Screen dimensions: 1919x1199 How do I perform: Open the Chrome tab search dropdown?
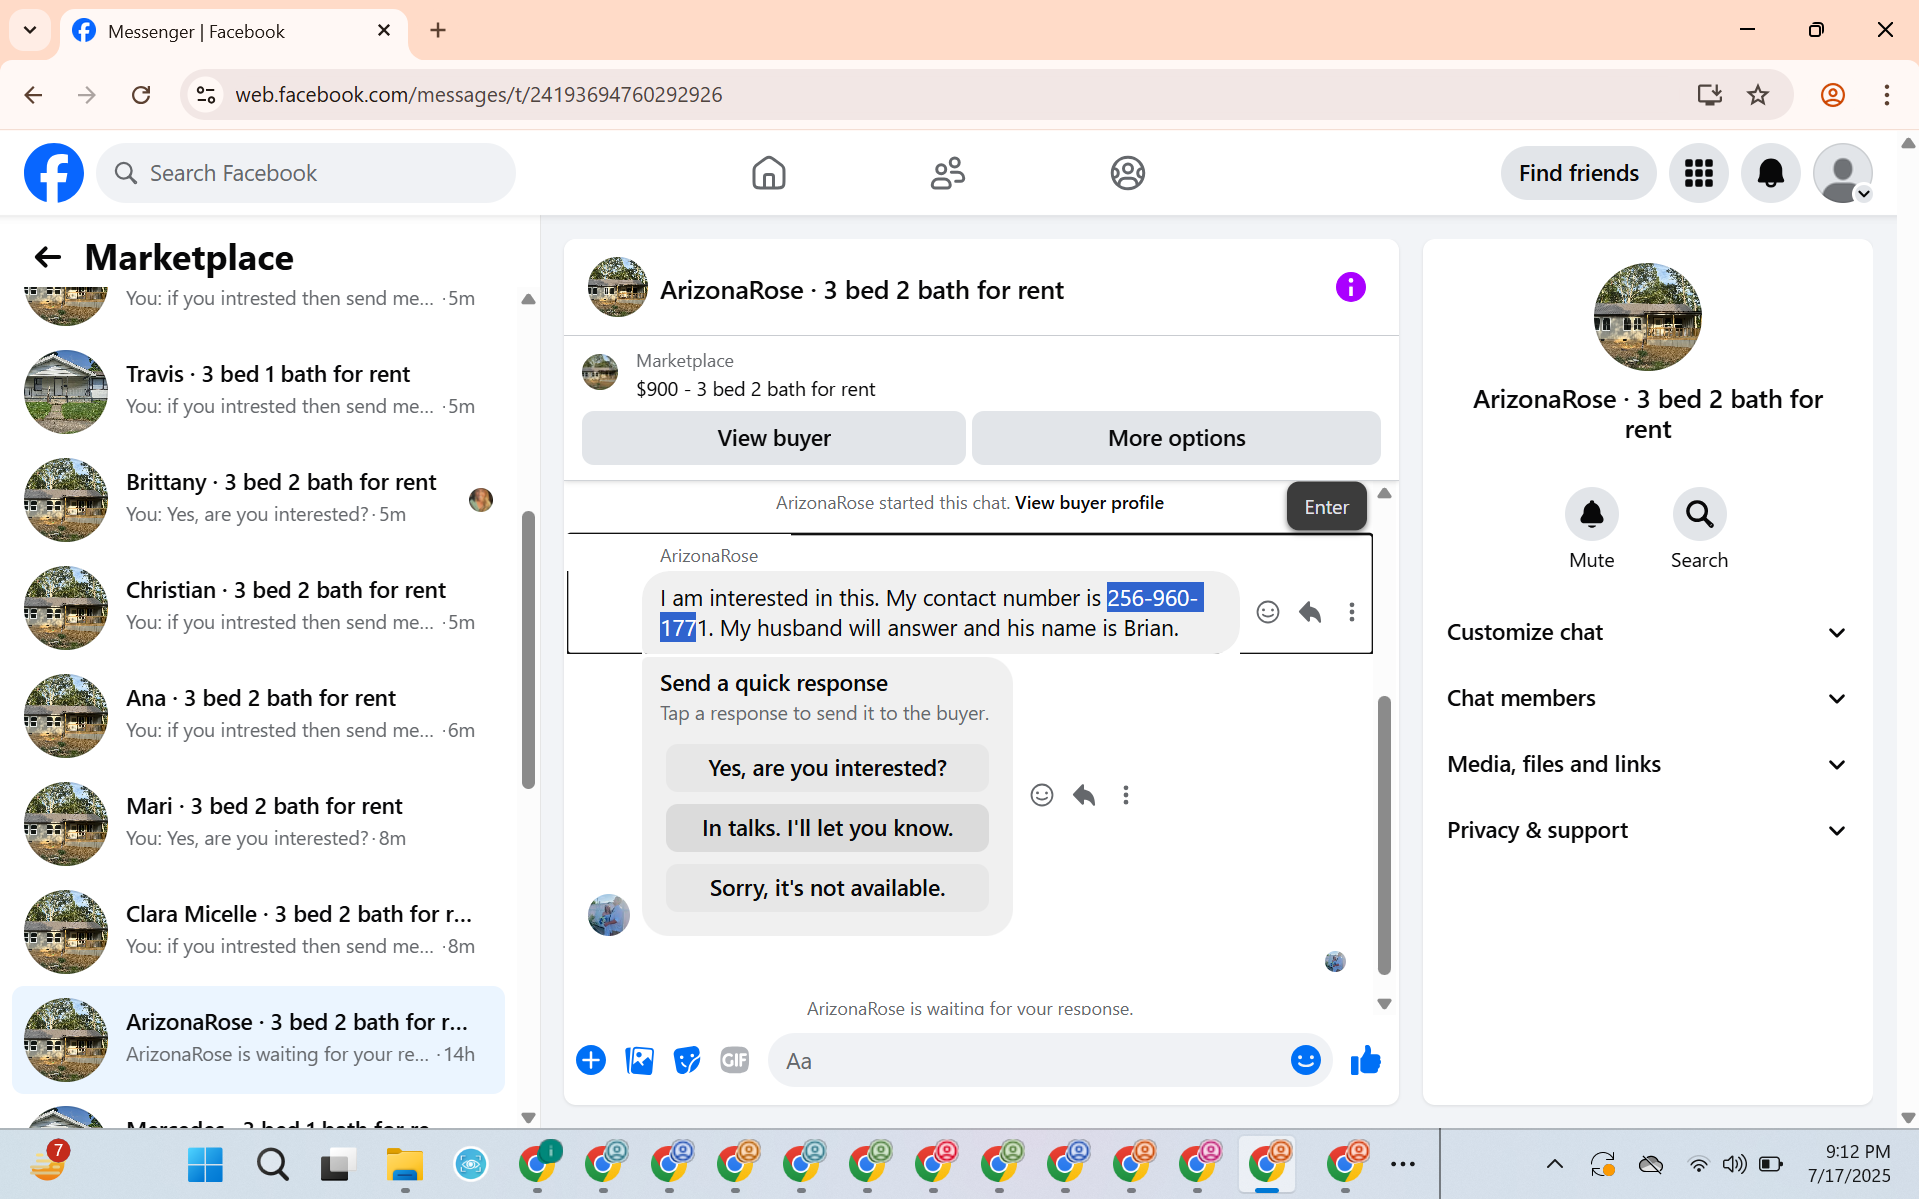tap(30, 30)
